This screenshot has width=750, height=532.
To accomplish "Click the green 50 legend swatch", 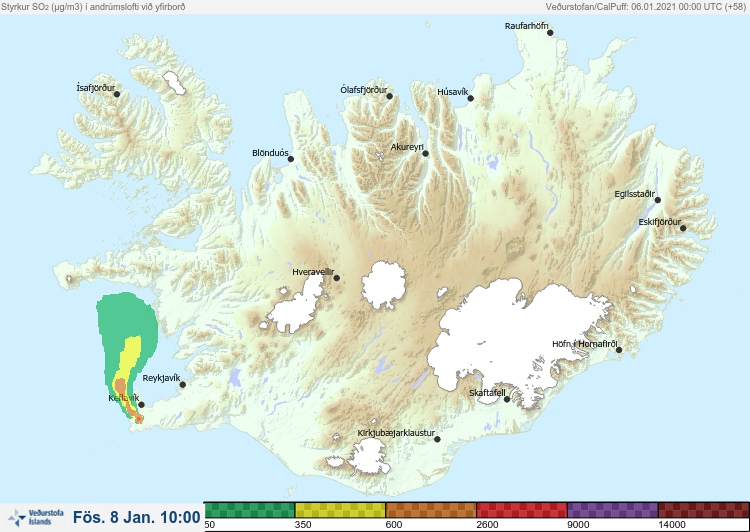I will point(250,510).
